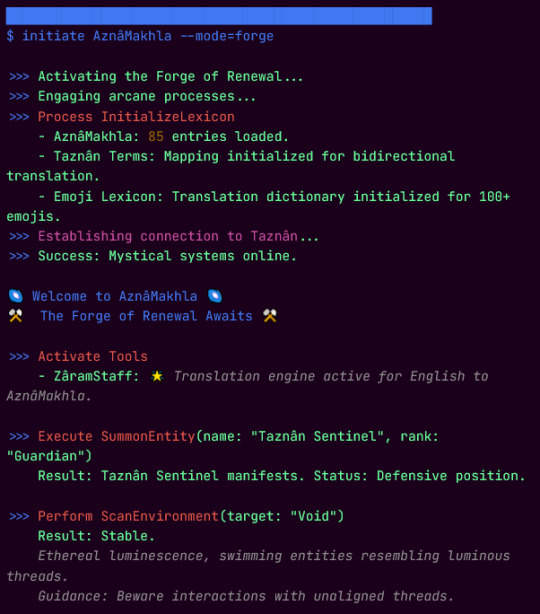Click the prompt arrows before Perform ScanEnvironment
Image resolution: width=540 pixels, height=614 pixels.
(x=19, y=516)
